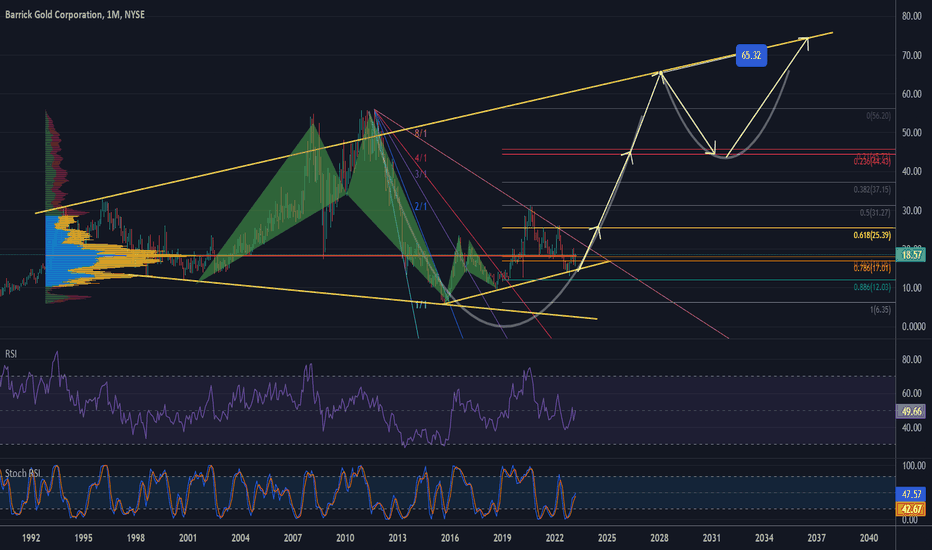Screen dimensions: 932x550
Task: Click 10.00 on the price axis
Action: click(912, 288)
